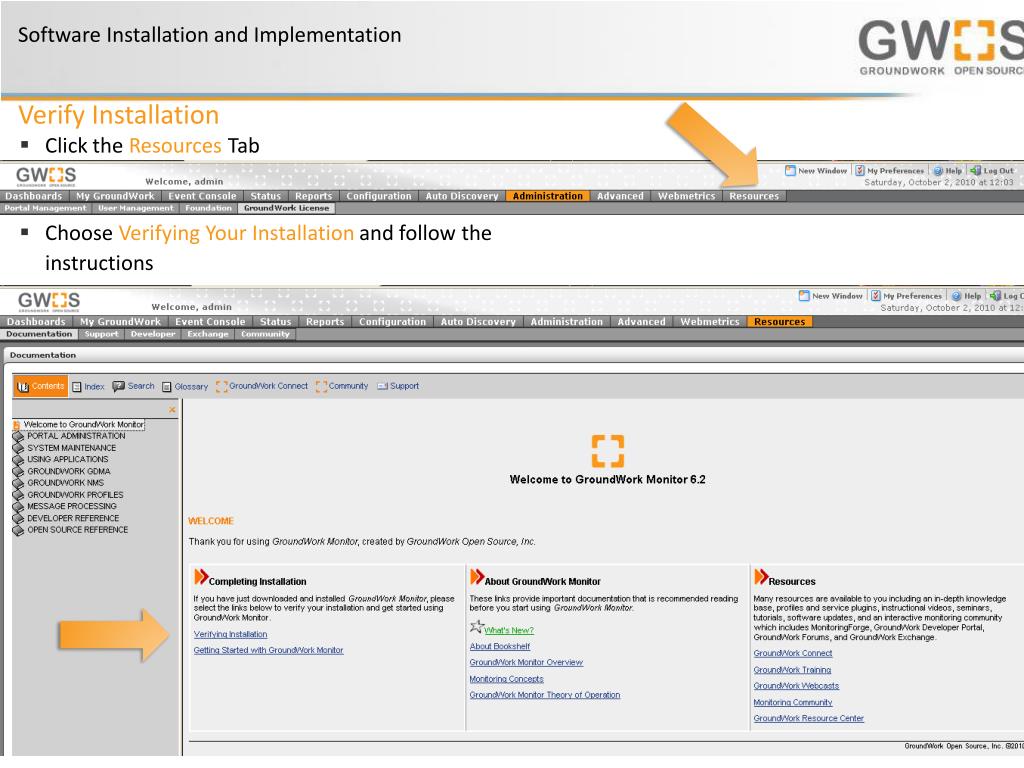
Task: Open GroundWork Connect link under Resources heading
Action: point(793,654)
